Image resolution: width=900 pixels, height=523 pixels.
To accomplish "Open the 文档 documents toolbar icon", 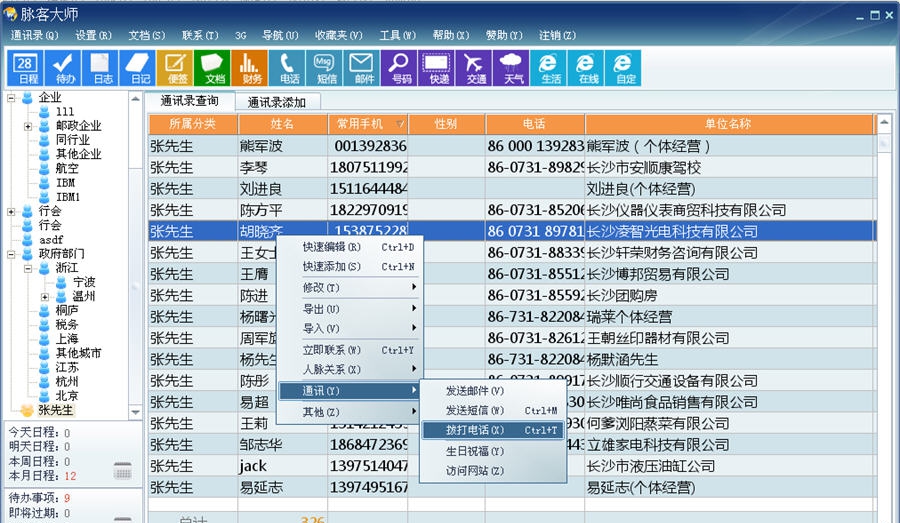I will [x=212, y=68].
